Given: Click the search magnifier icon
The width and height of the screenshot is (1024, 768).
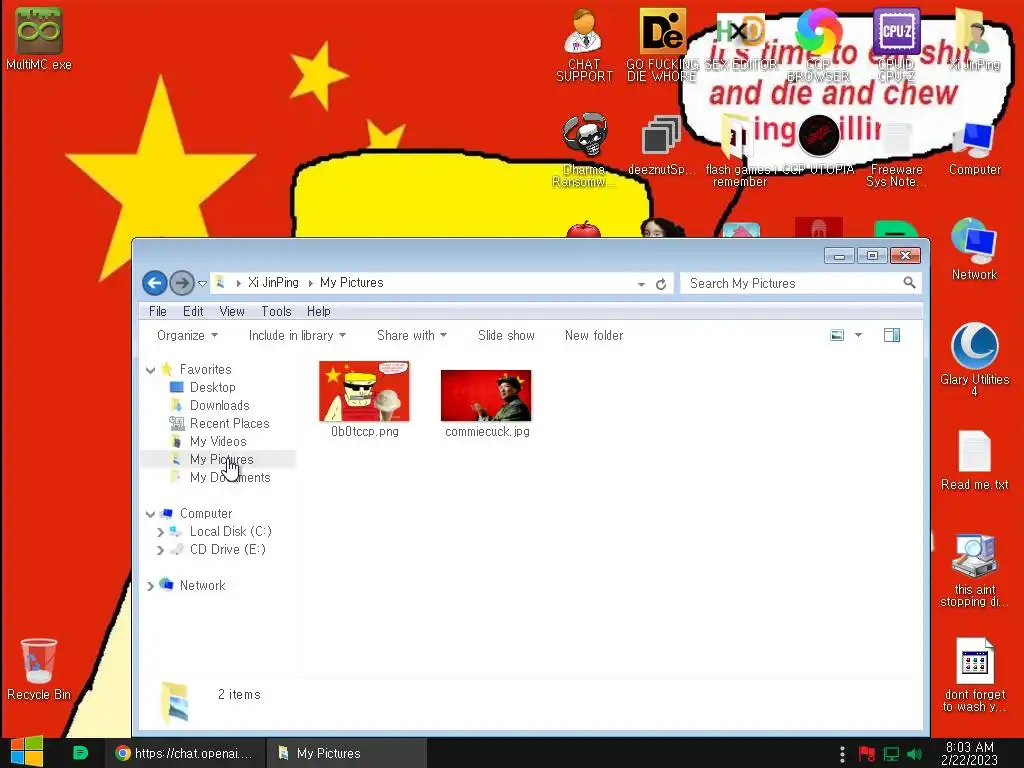Looking at the screenshot, I should (x=909, y=282).
